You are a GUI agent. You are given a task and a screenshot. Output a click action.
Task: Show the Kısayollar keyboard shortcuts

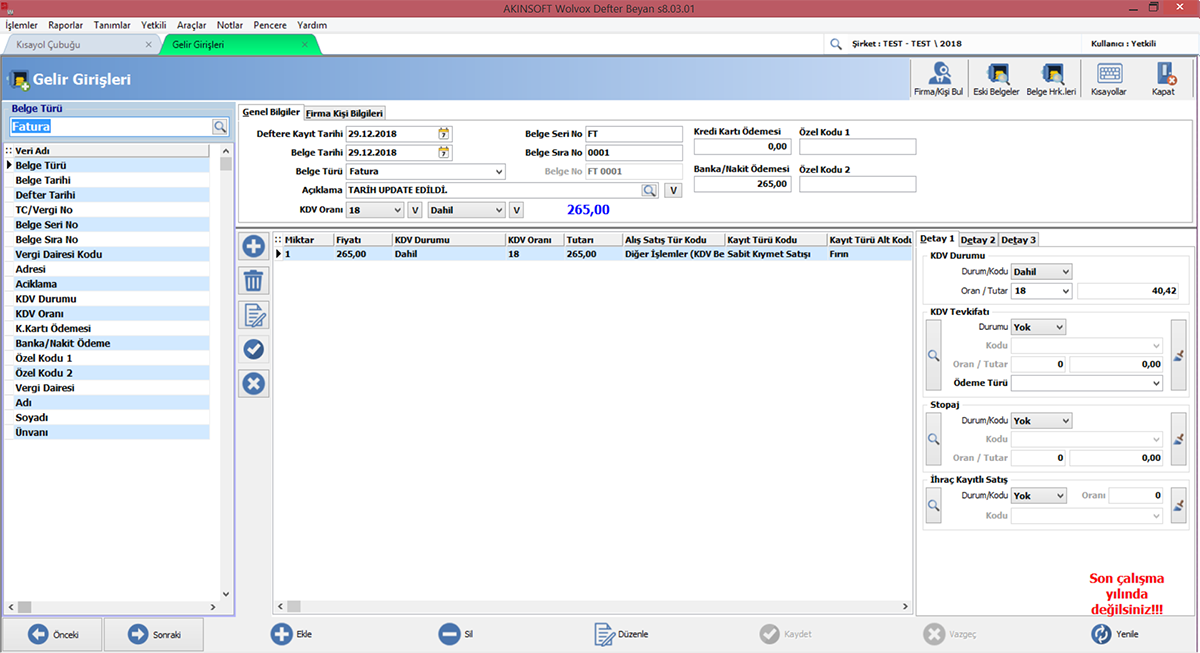tap(1108, 78)
